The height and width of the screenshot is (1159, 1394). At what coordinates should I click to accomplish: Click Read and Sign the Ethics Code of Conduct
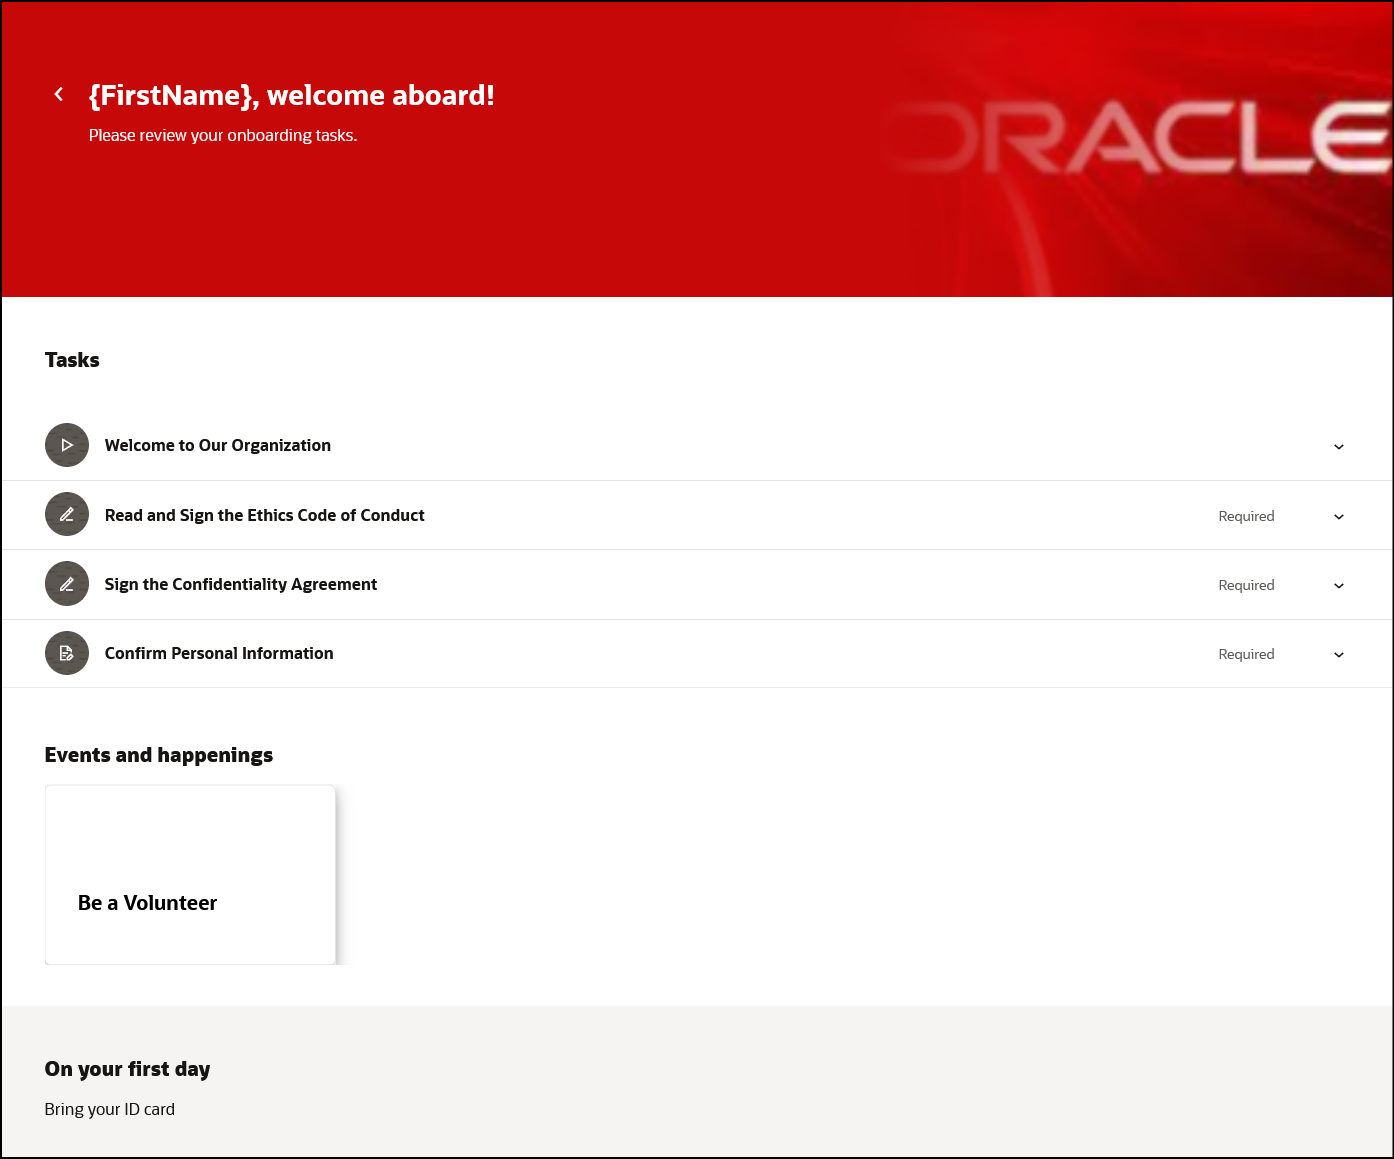265,515
